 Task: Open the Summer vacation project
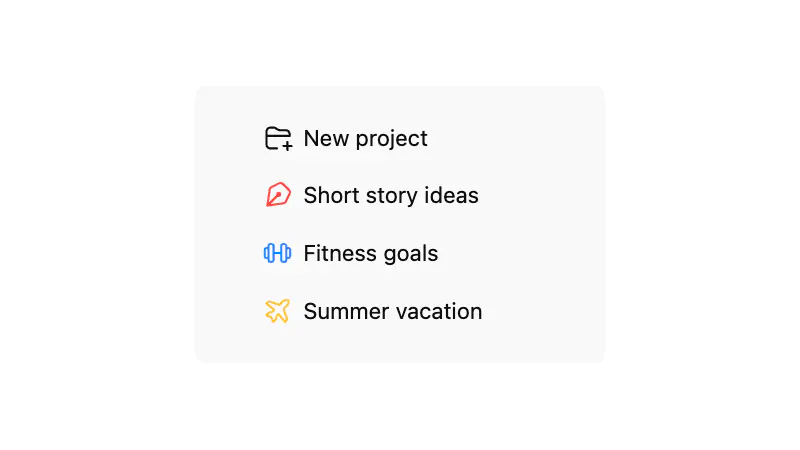pyautogui.click(x=392, y=311)
